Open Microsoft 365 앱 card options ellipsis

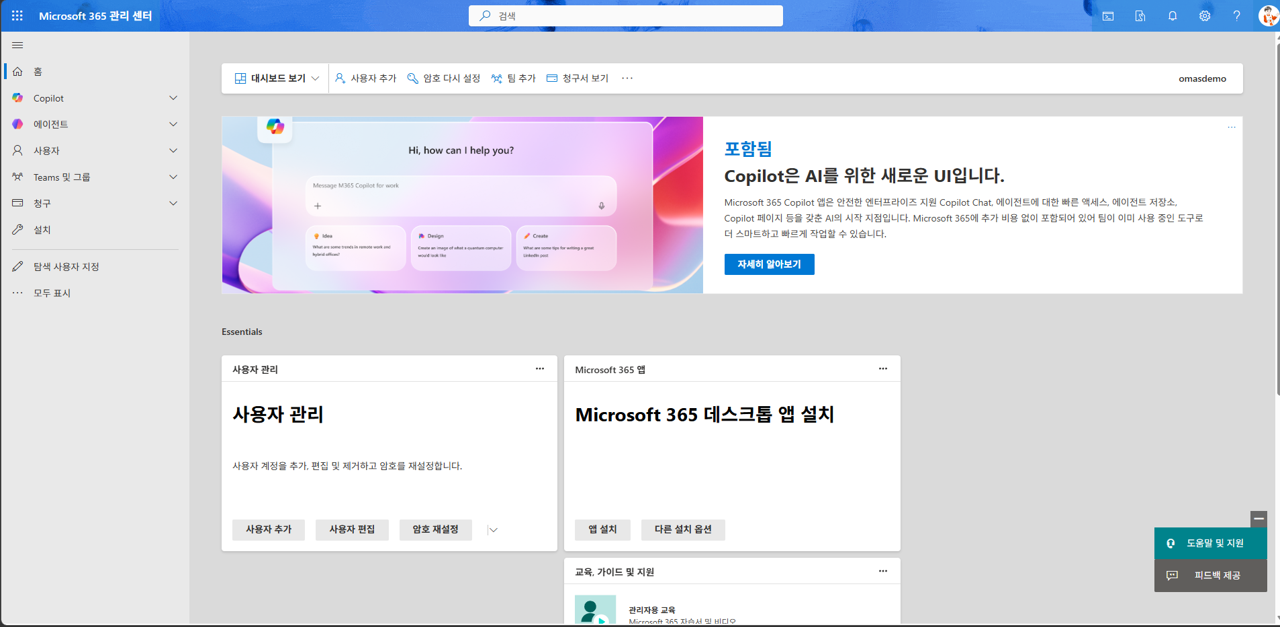[883, 369]
